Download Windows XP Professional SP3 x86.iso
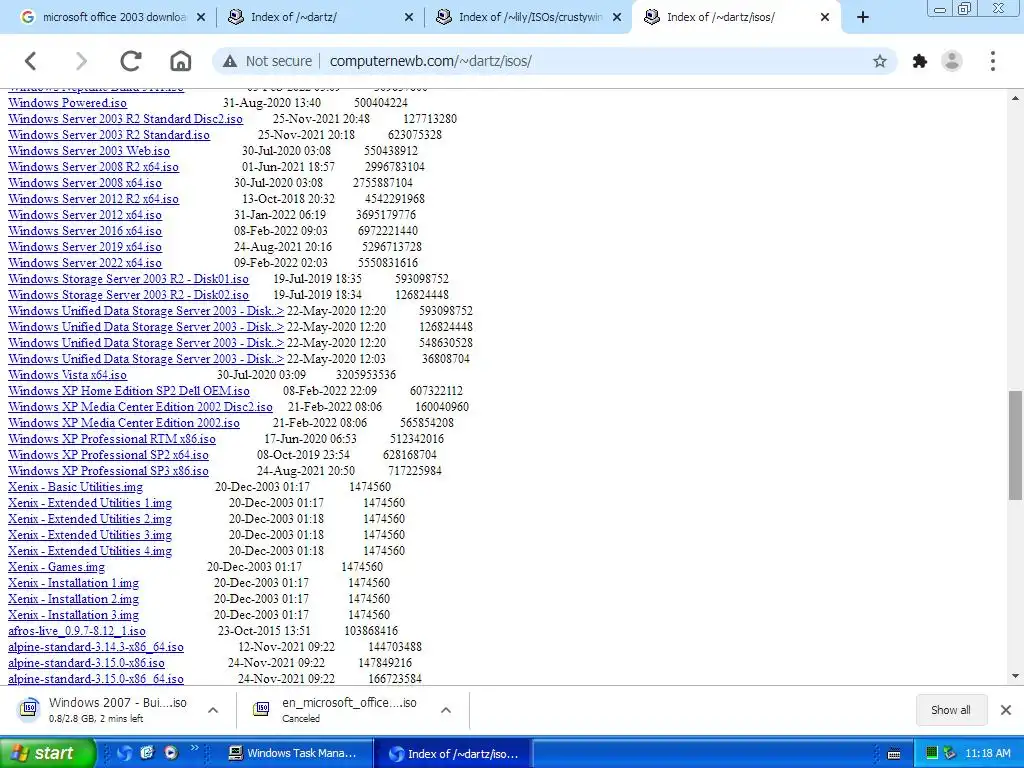This screenshot has height=768, width=1024. point(108,471)
